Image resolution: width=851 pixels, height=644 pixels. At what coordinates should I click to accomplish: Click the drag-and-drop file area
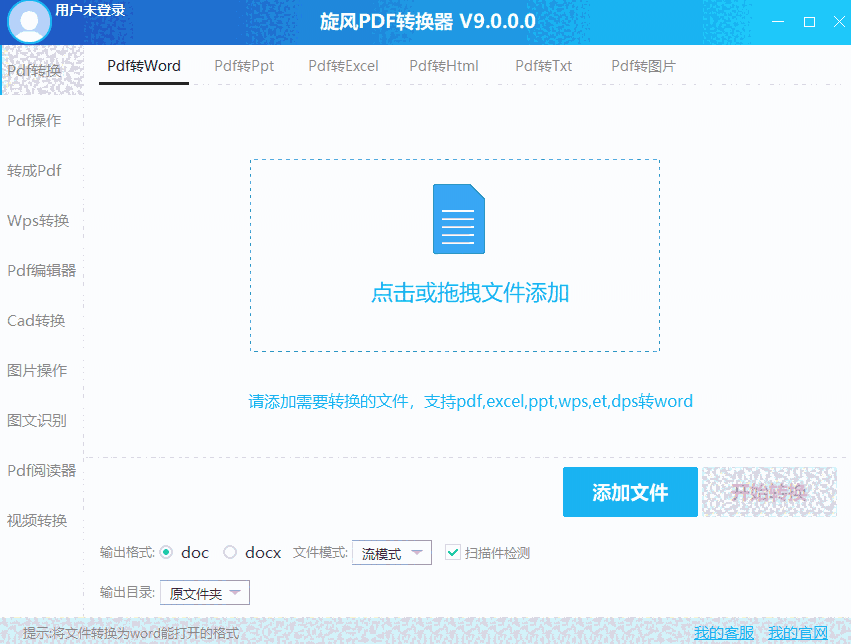click(454, 255)
